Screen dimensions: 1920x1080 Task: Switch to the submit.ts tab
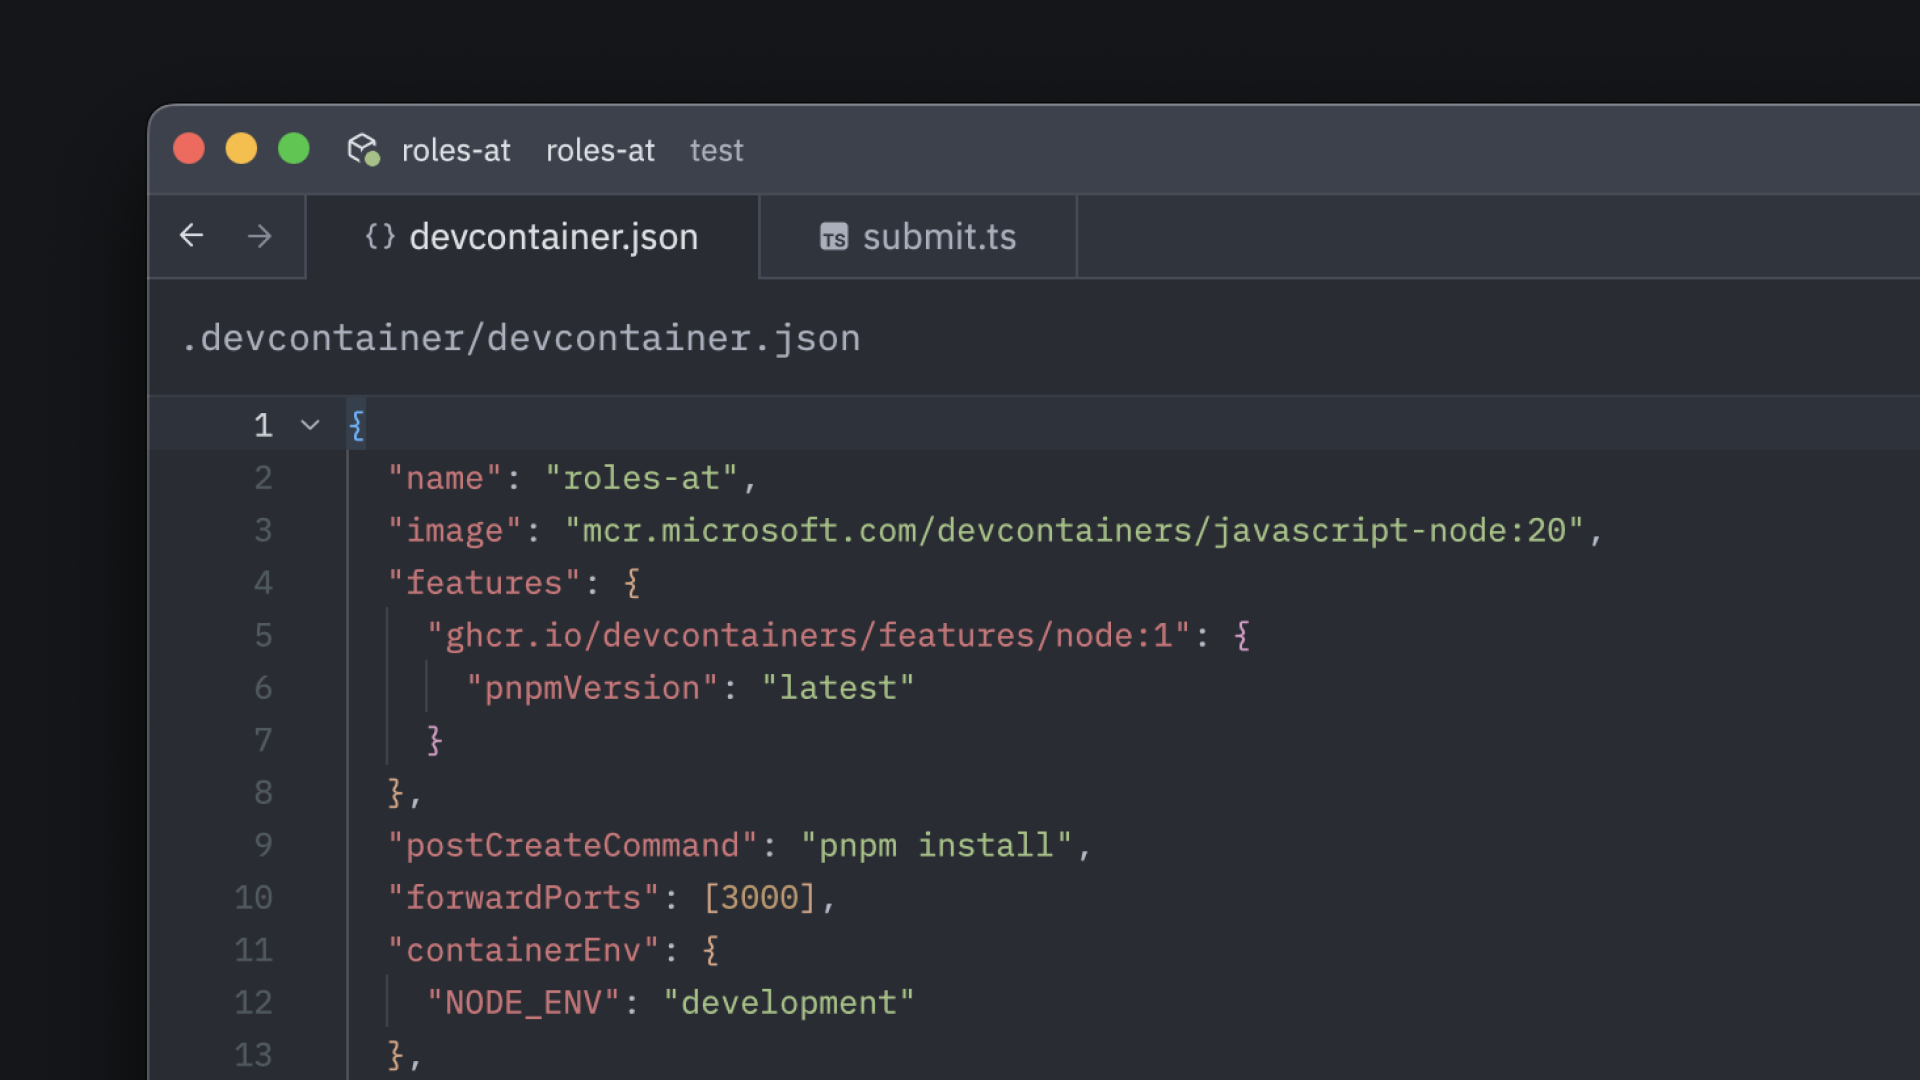click(938, 237)
